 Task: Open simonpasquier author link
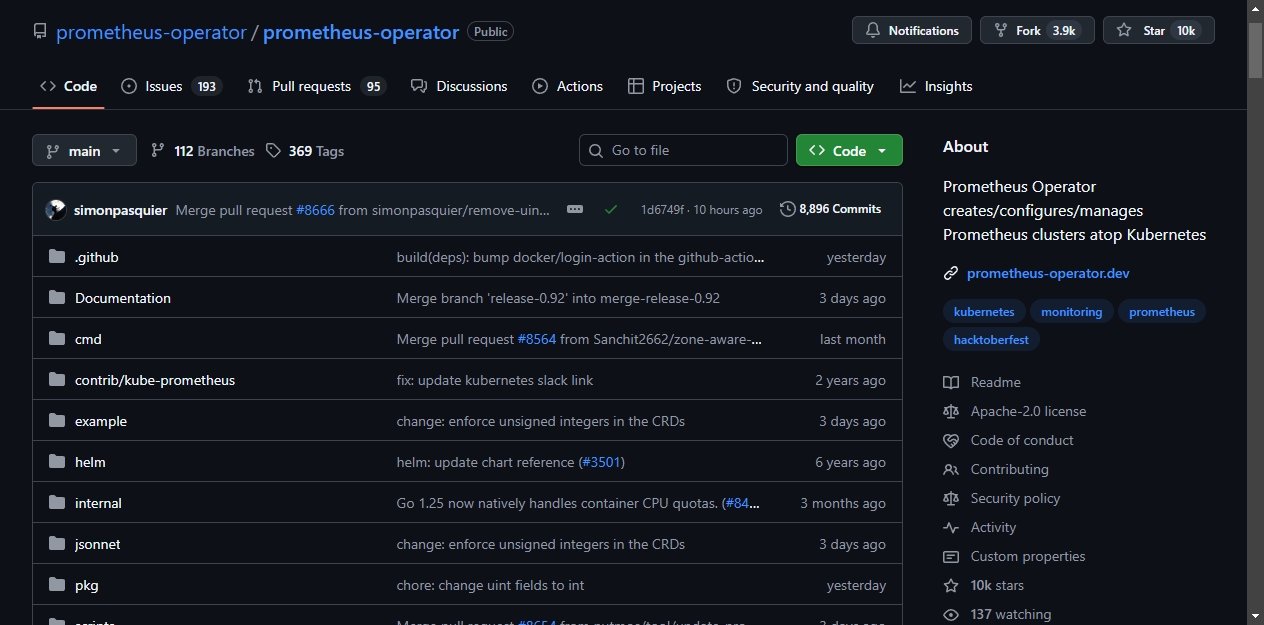[120, 210]
